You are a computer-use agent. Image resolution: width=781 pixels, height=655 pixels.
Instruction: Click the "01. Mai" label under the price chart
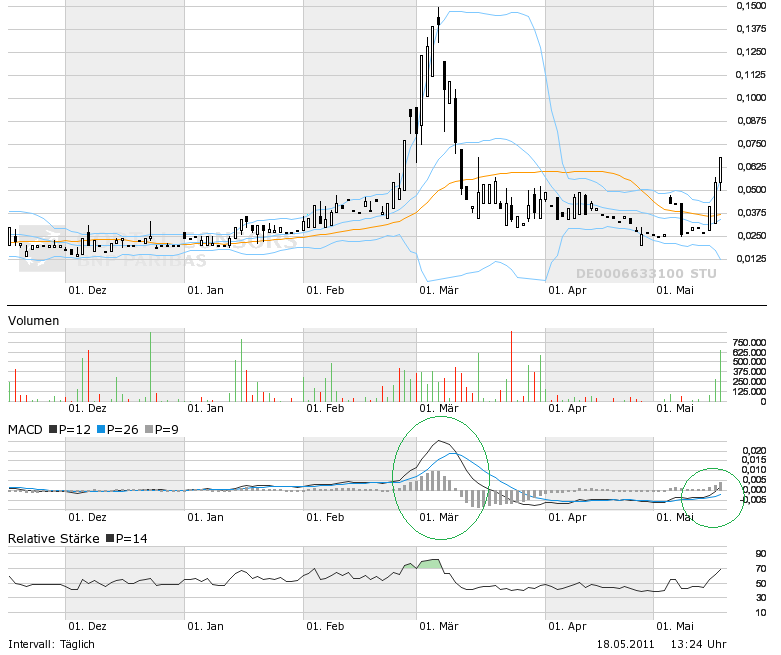tap(675, 290)
